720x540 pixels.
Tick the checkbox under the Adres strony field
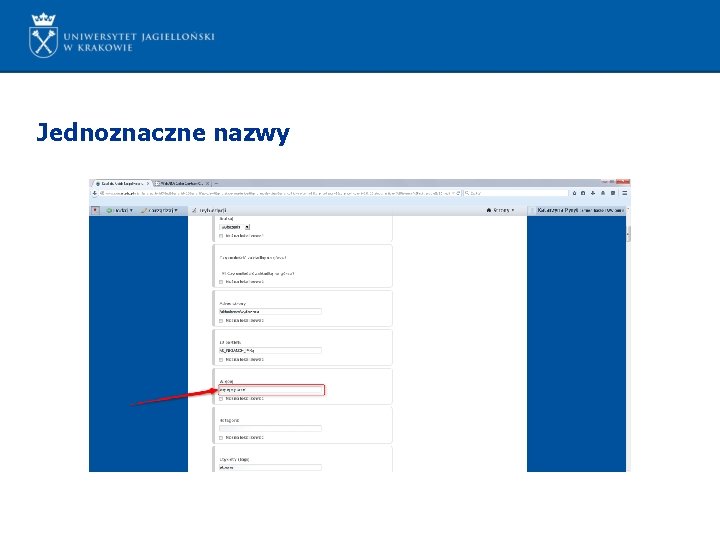(x=221, y=321)
